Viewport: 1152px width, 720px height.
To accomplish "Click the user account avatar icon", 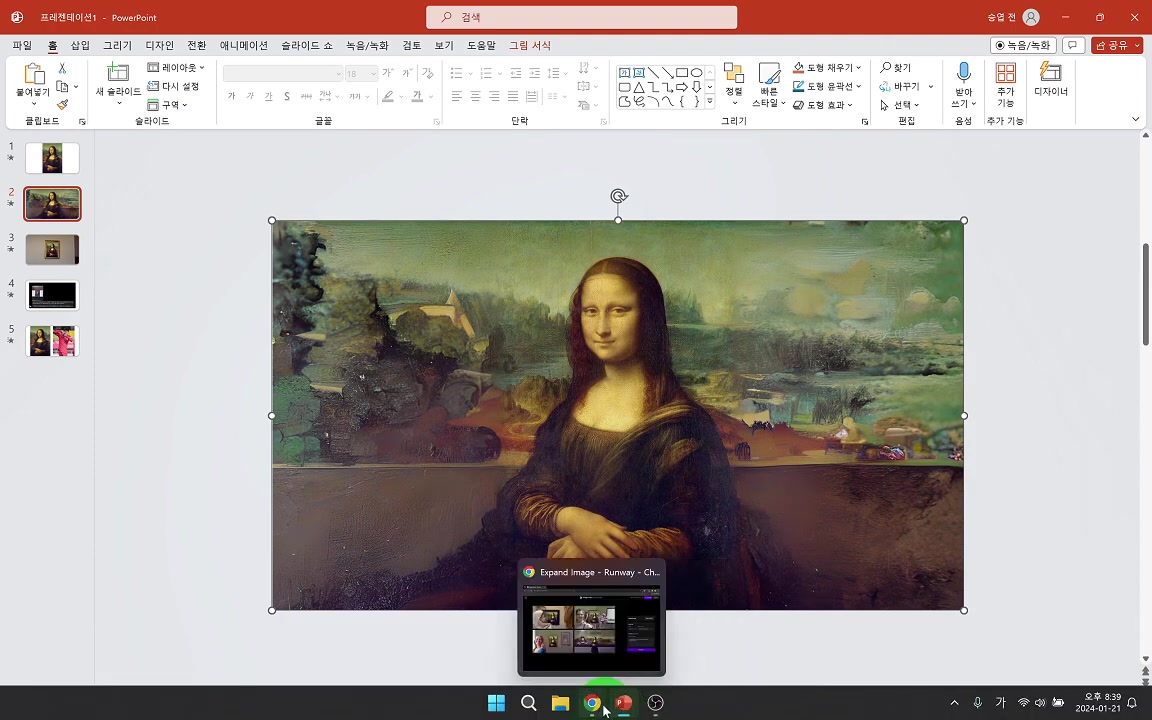I will [x=1031, y=17].
